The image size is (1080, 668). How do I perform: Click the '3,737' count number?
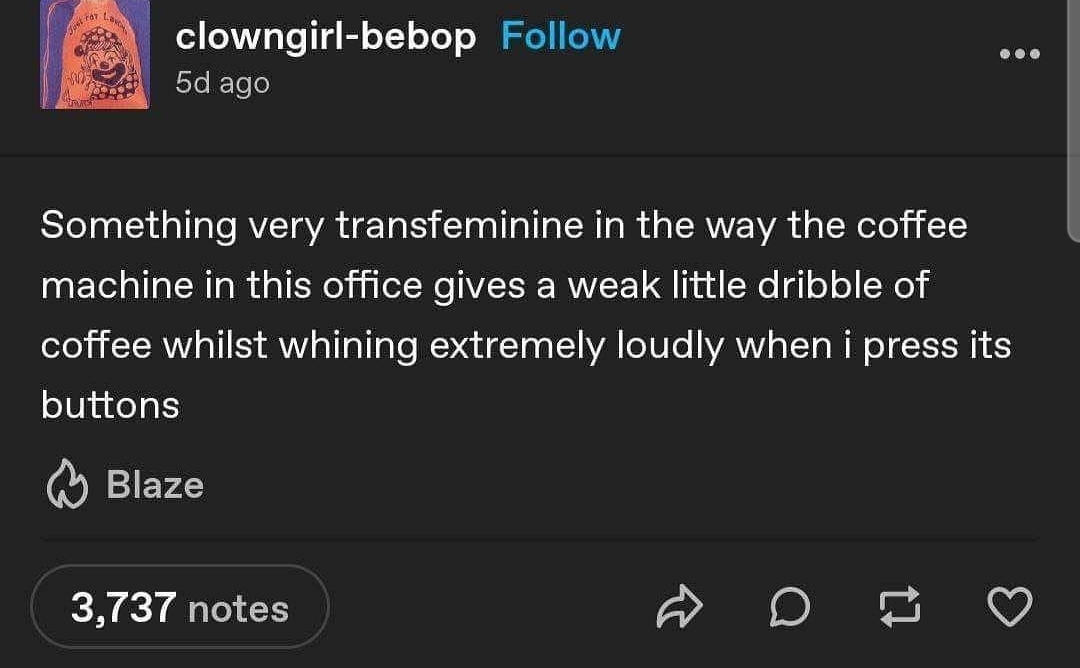pos(123,608)
